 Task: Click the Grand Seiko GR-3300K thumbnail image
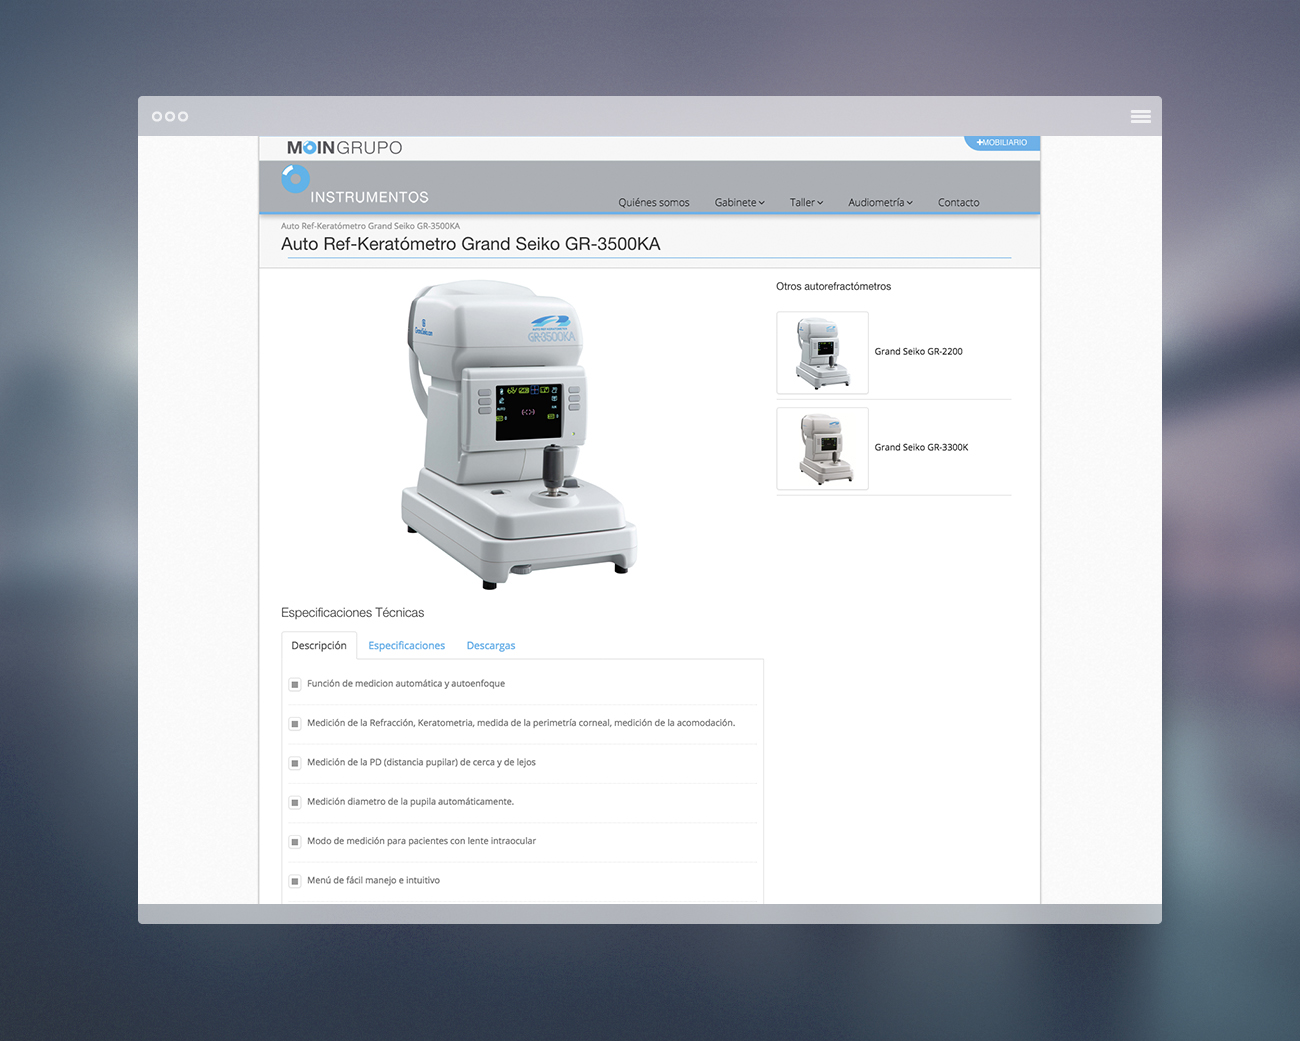click(x=822, y=449)
